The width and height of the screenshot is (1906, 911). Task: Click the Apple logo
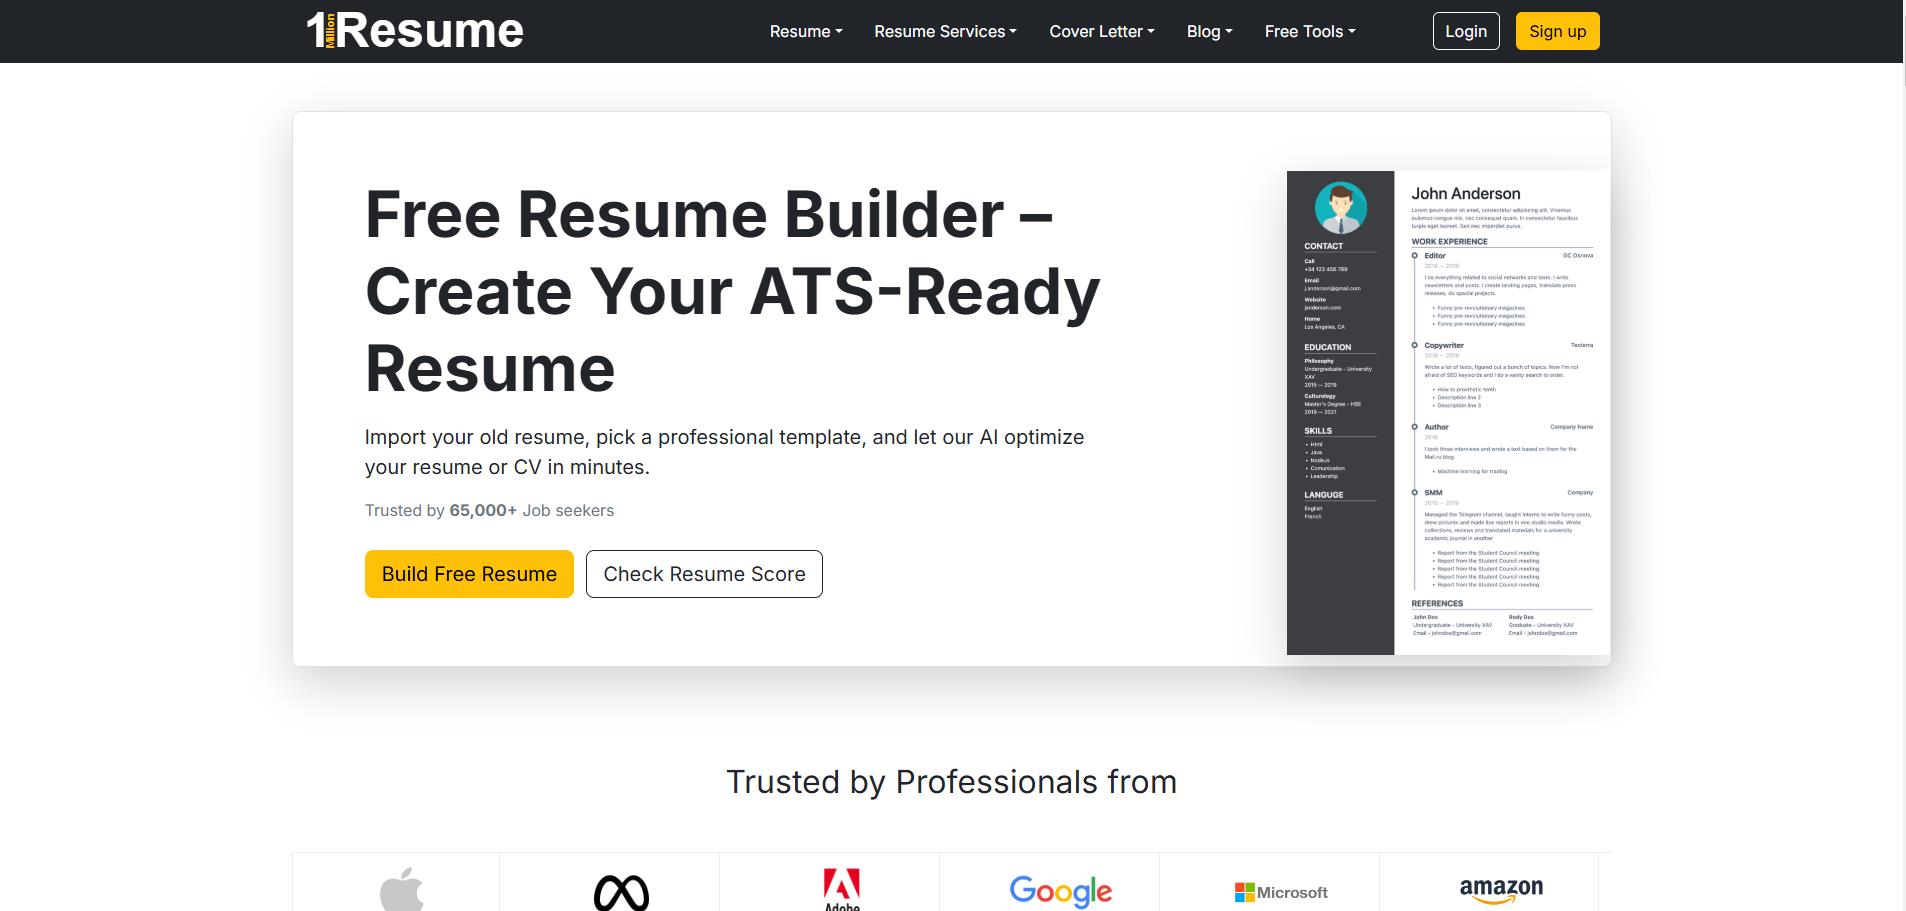coord(403,886)
